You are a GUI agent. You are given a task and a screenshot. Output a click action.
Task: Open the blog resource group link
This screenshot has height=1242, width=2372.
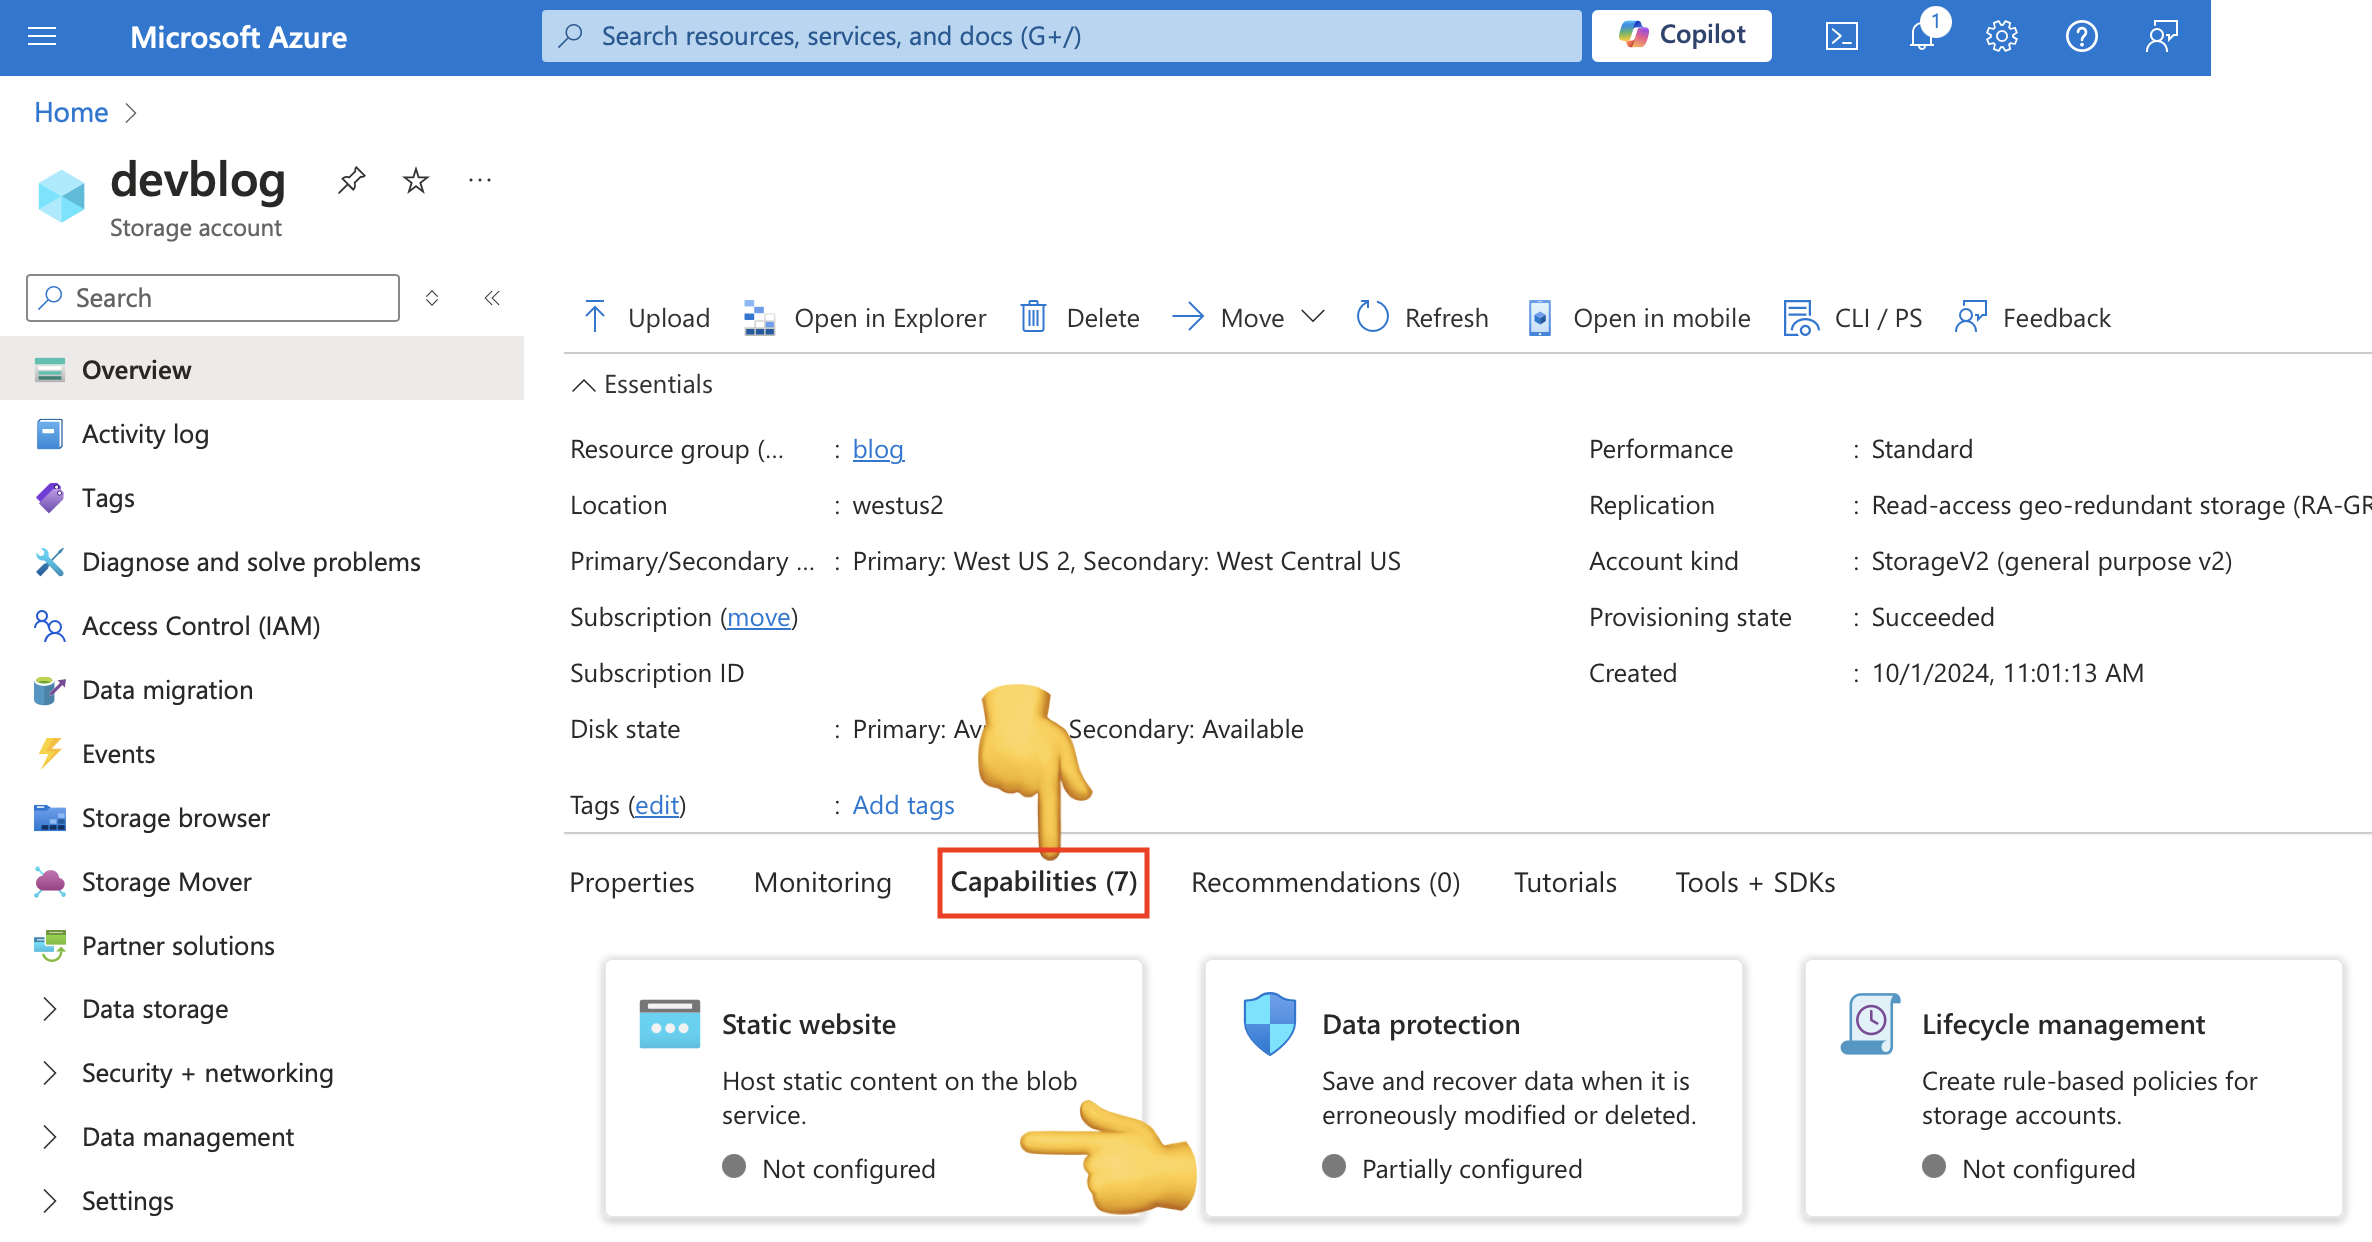coord(878,449)
